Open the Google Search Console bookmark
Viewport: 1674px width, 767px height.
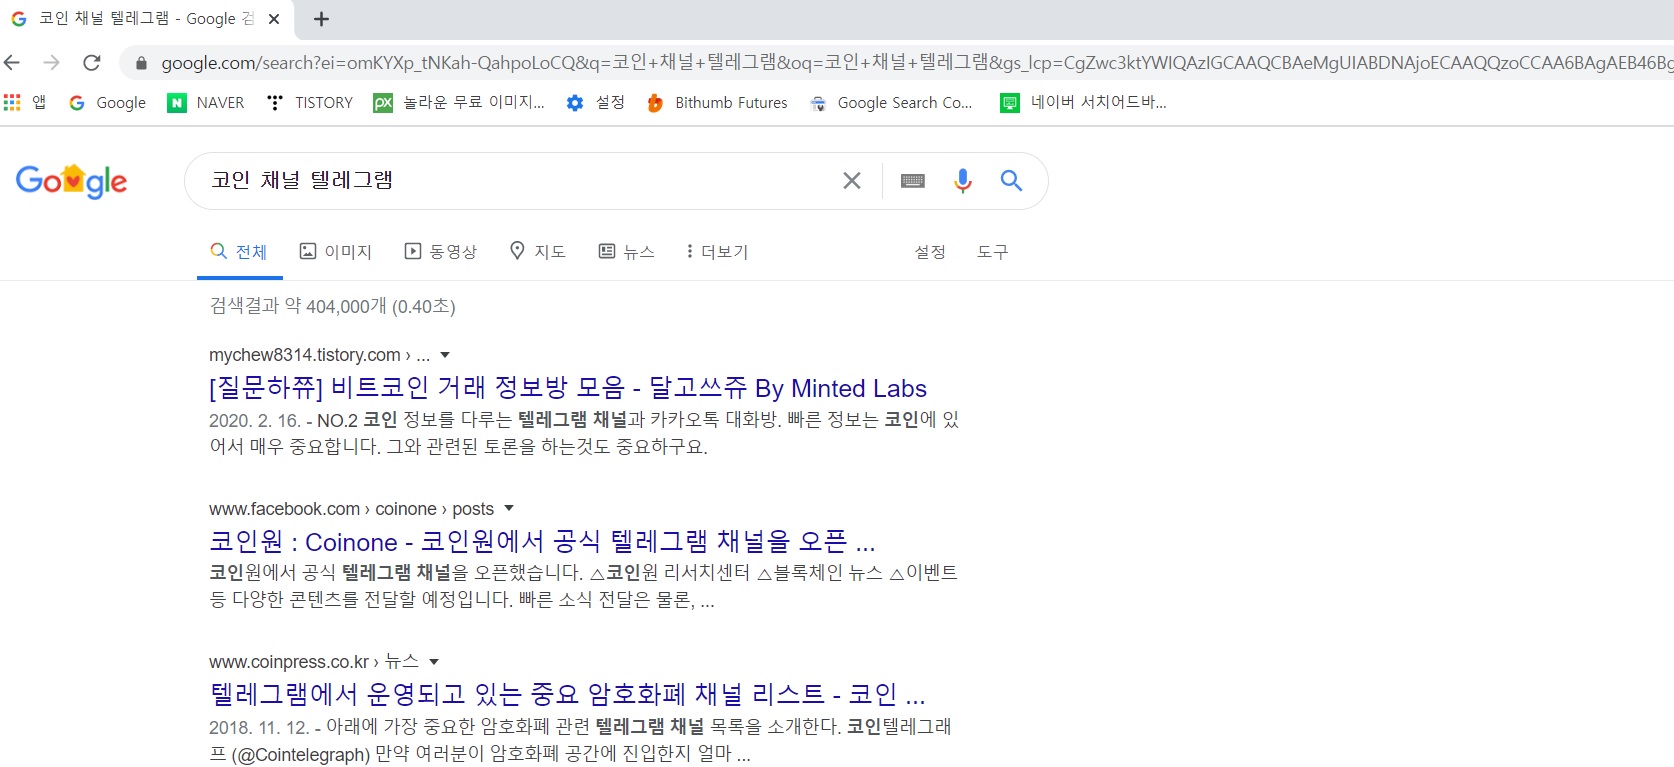click(x=891, y=102)
